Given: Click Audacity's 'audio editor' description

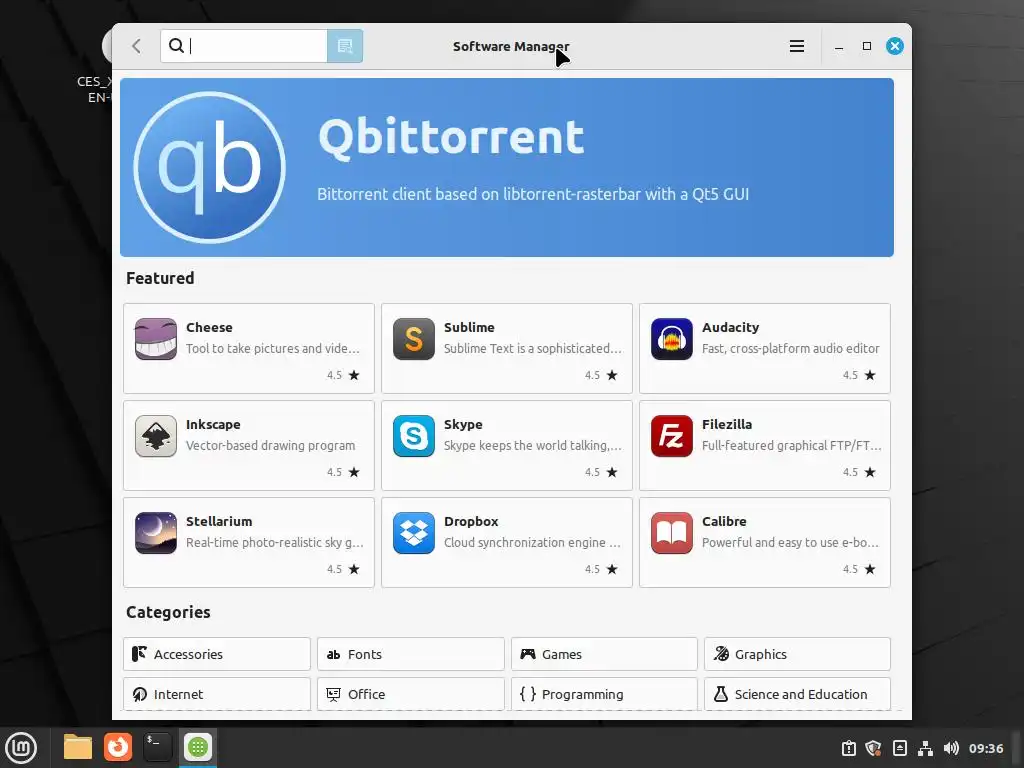Looking at the screenshot, I should coord(790,349).
